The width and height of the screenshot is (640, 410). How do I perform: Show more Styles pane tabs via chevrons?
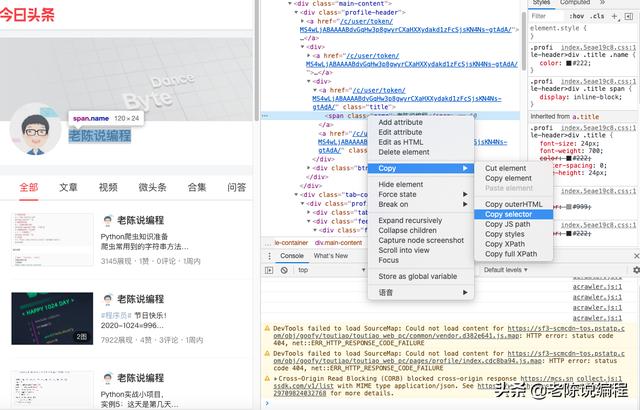[x=602, y=2]
